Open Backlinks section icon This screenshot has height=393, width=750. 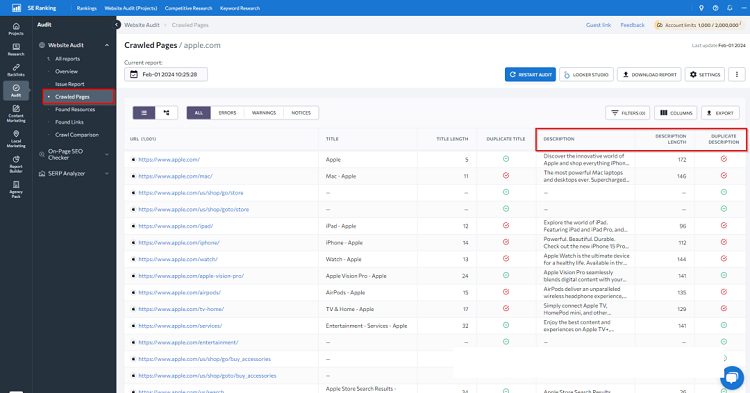point(16,70)
